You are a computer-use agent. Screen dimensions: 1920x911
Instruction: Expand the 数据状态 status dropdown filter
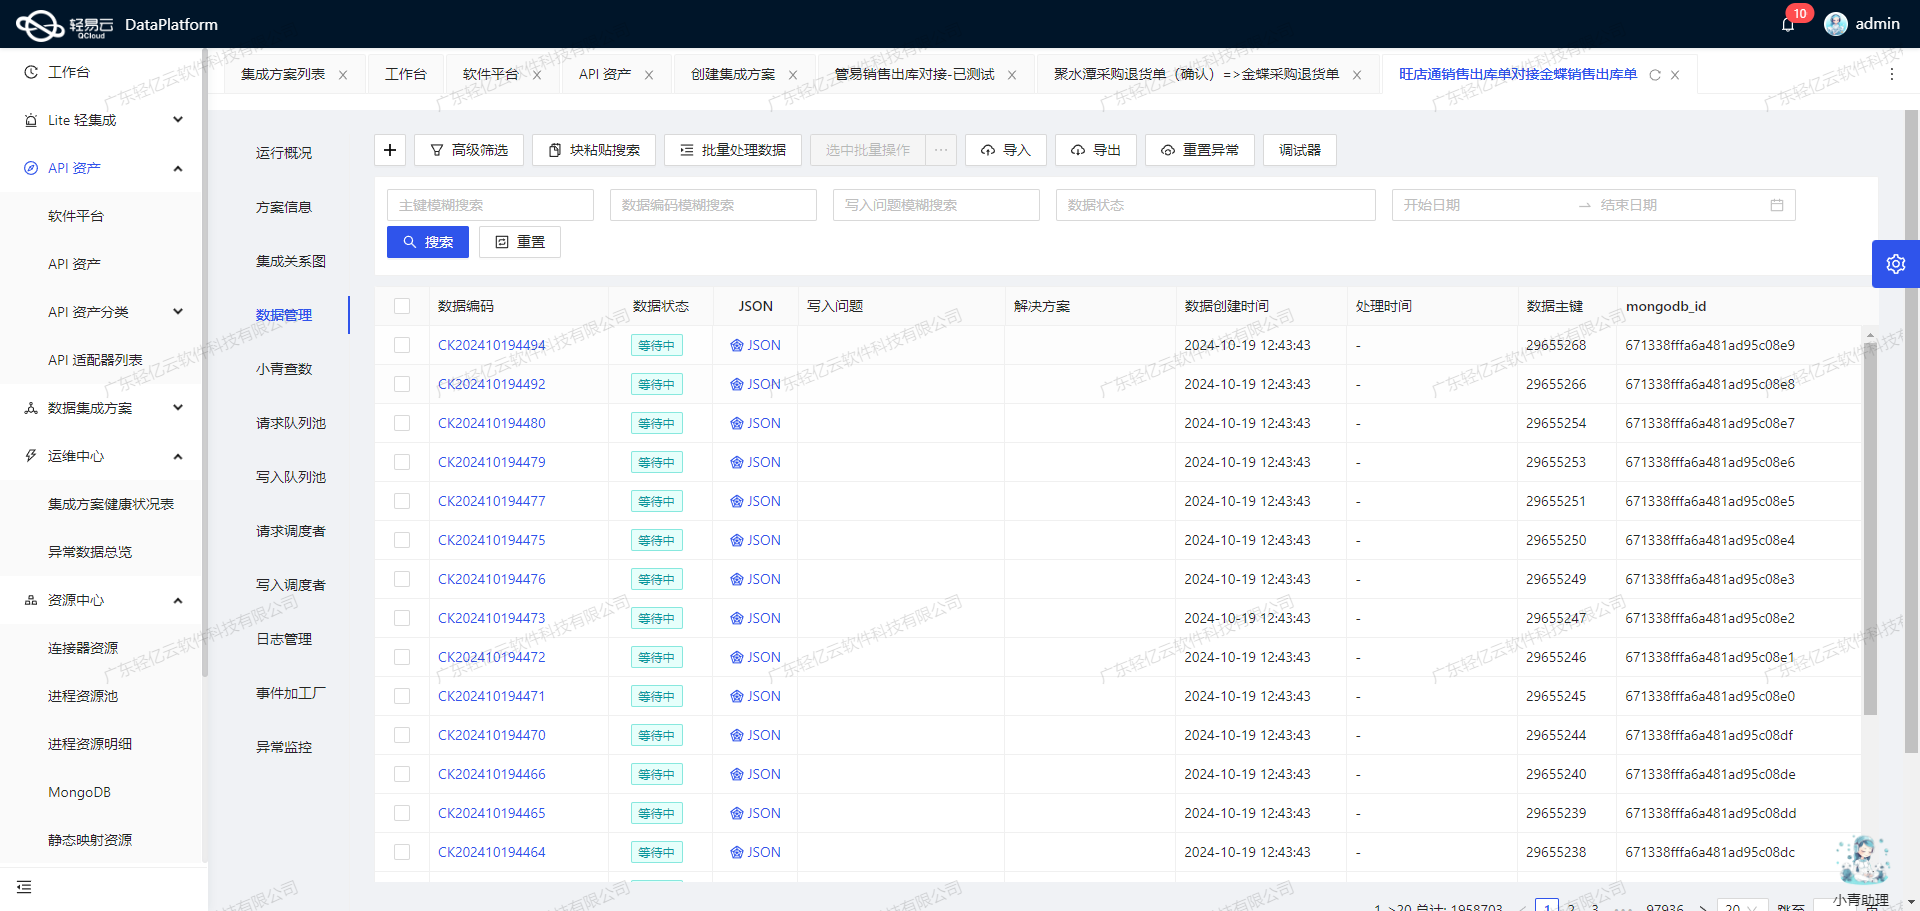click(x=1215, y=205)
